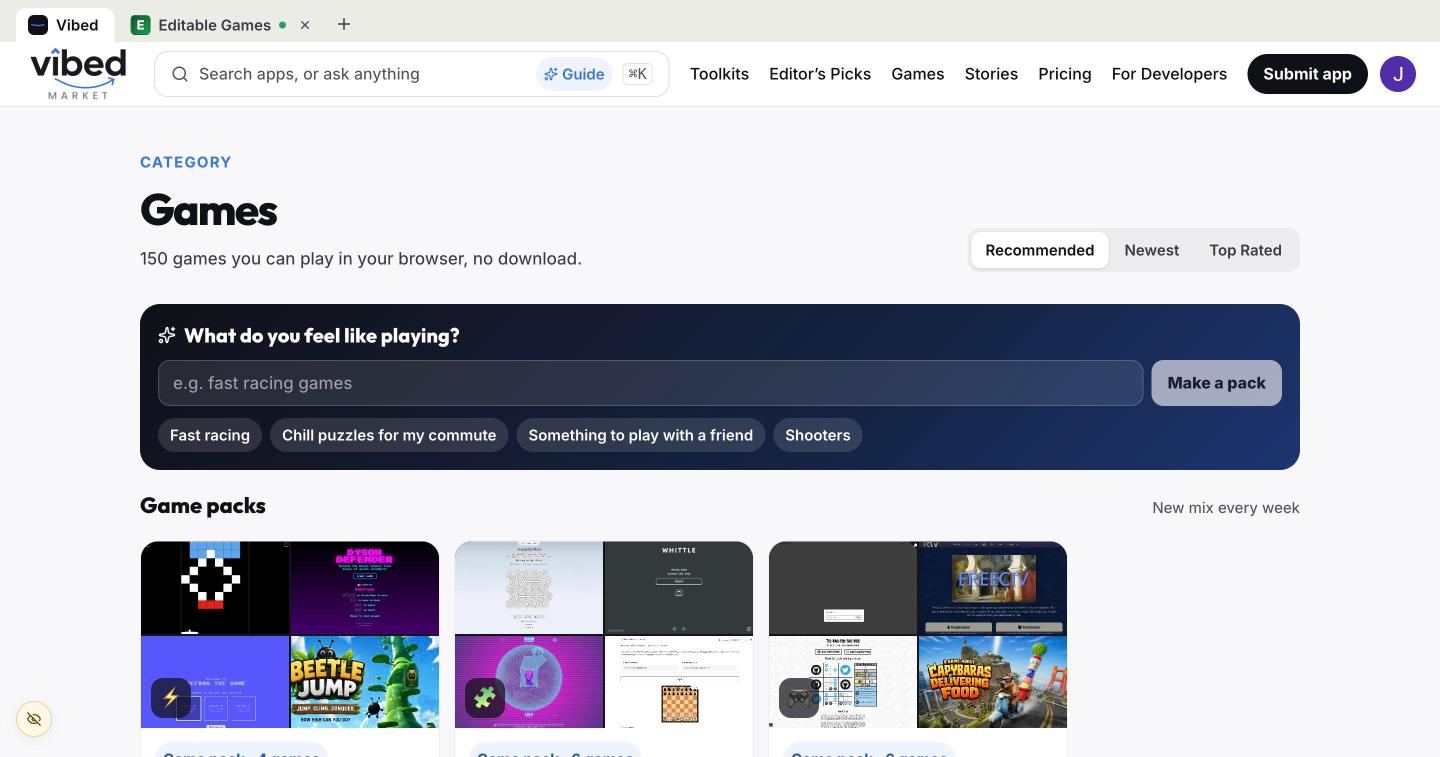The height and width of the screenshot is (757, 1440).
Task: Go to Editor's Picks
Action: point(820,74)
